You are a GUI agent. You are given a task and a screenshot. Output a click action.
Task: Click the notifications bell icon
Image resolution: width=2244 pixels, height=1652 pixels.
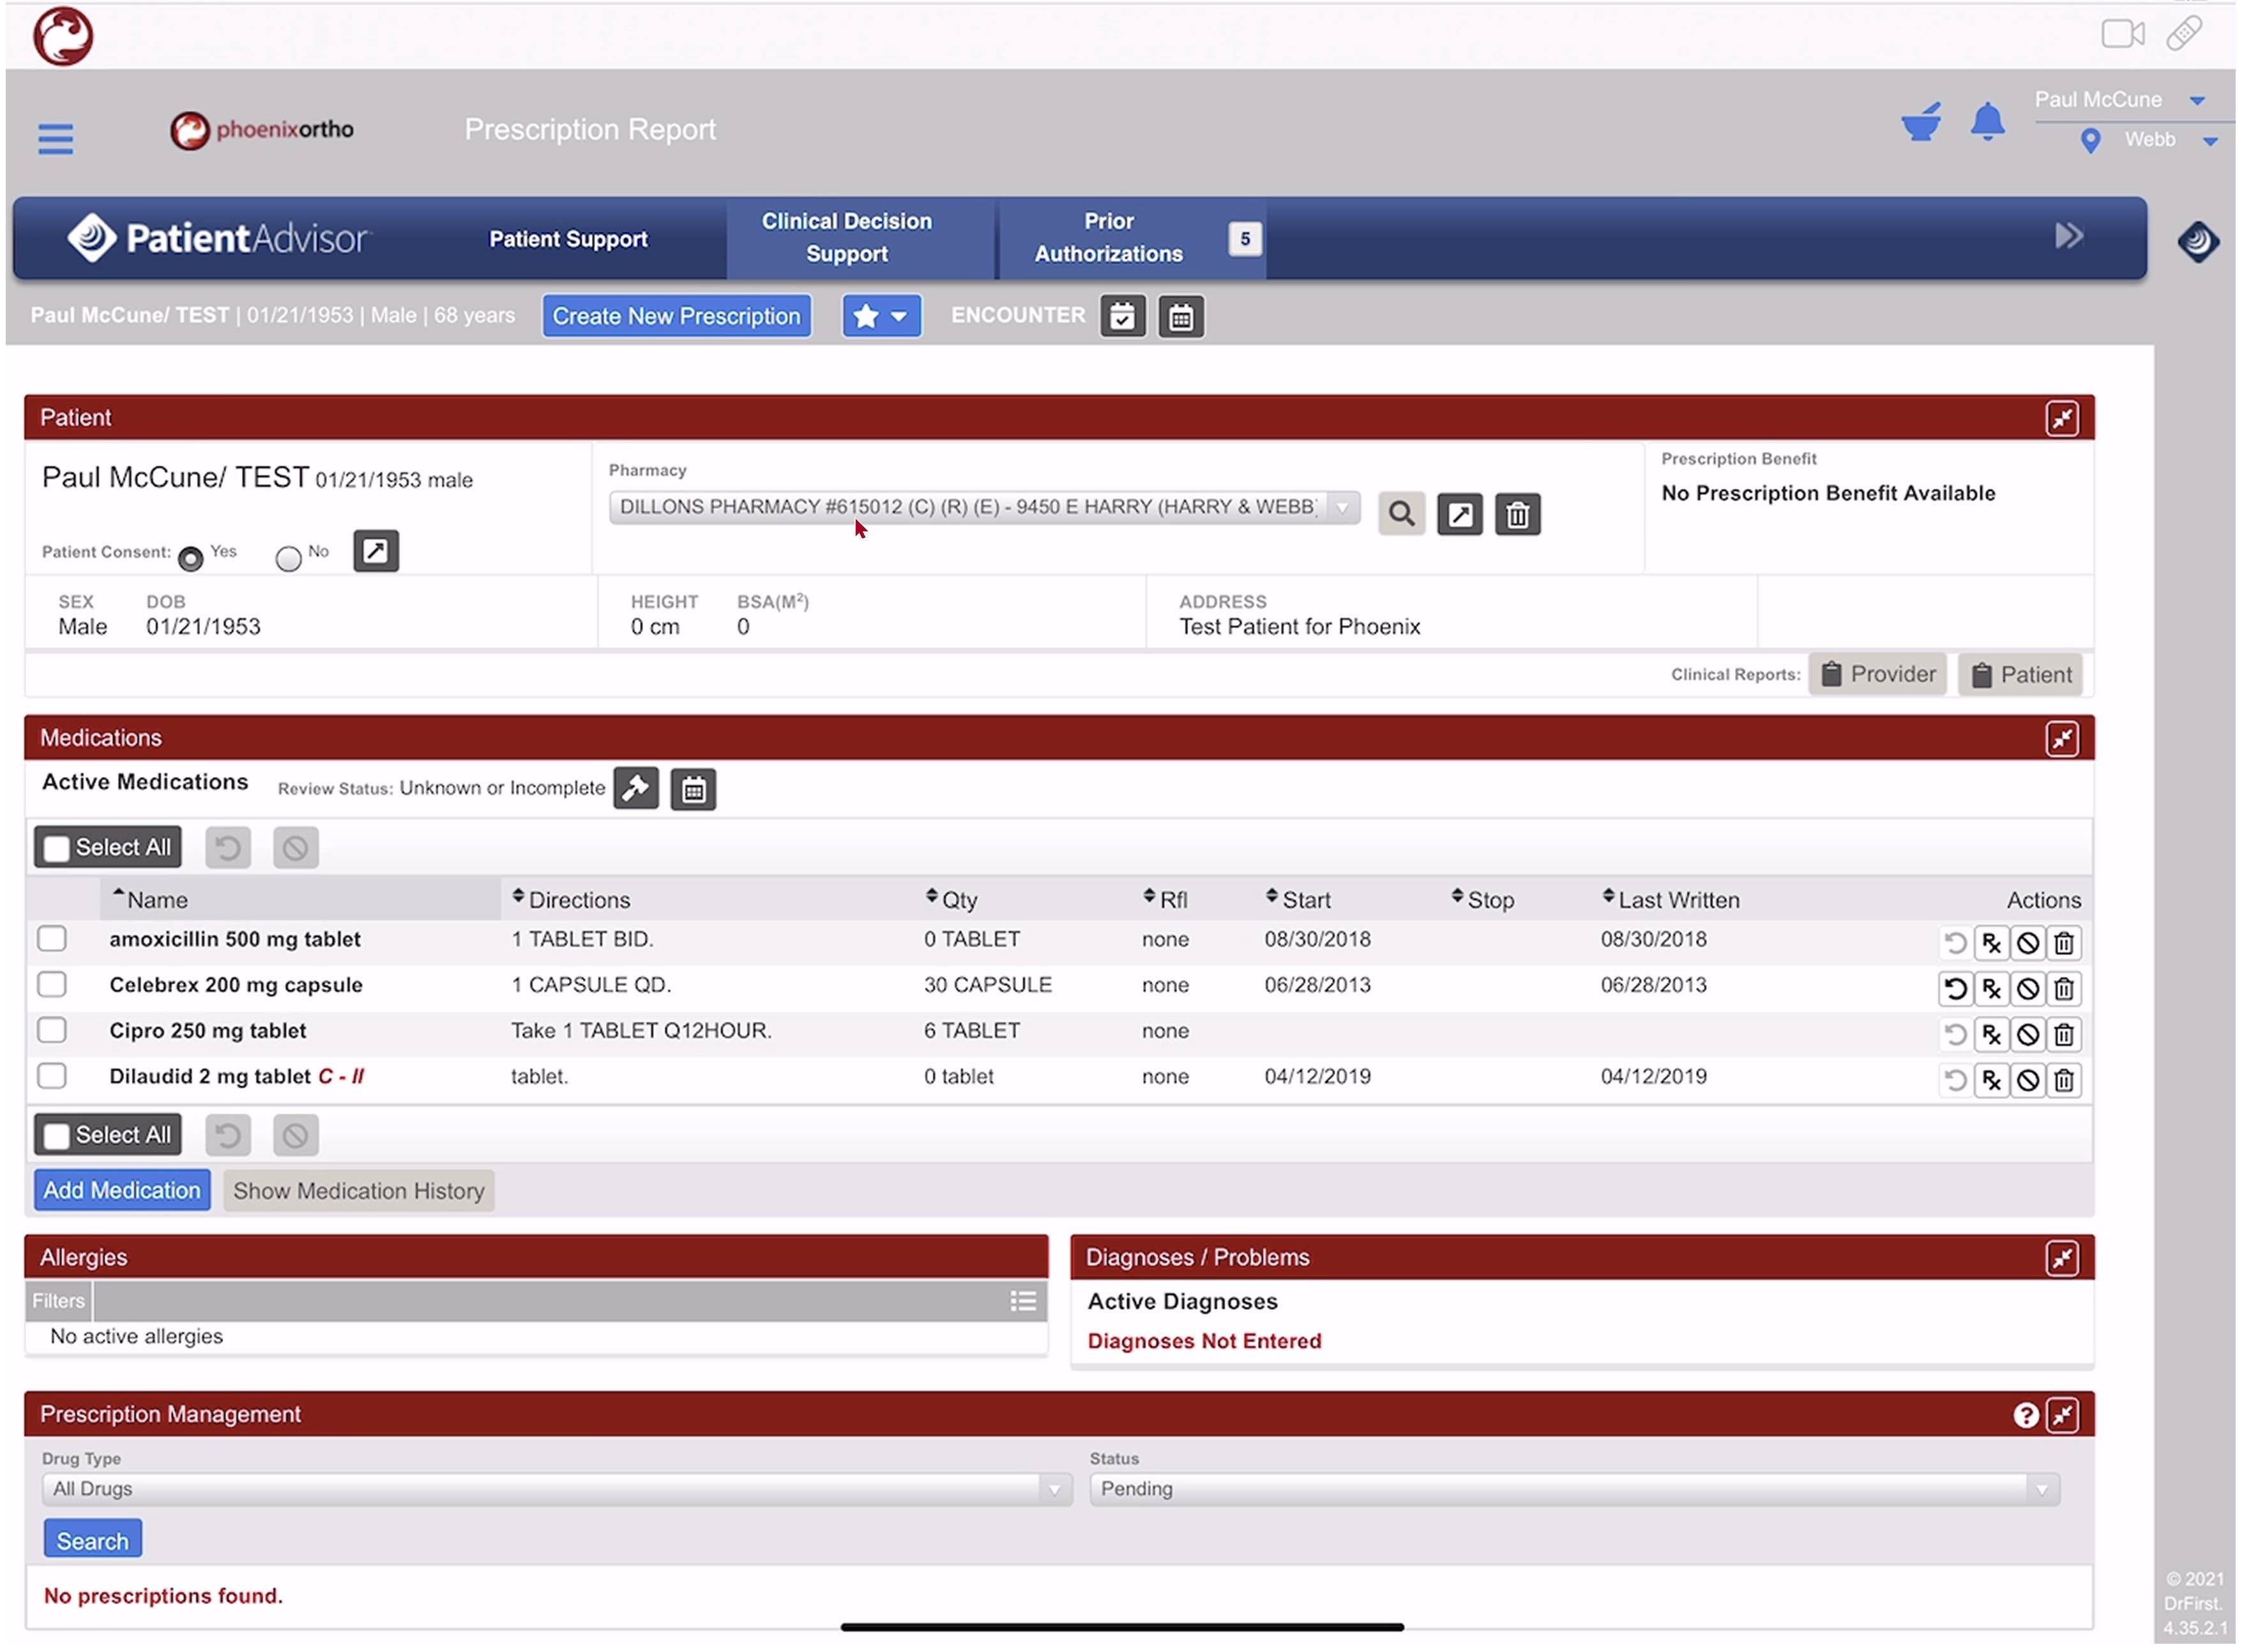[1988, 122]
